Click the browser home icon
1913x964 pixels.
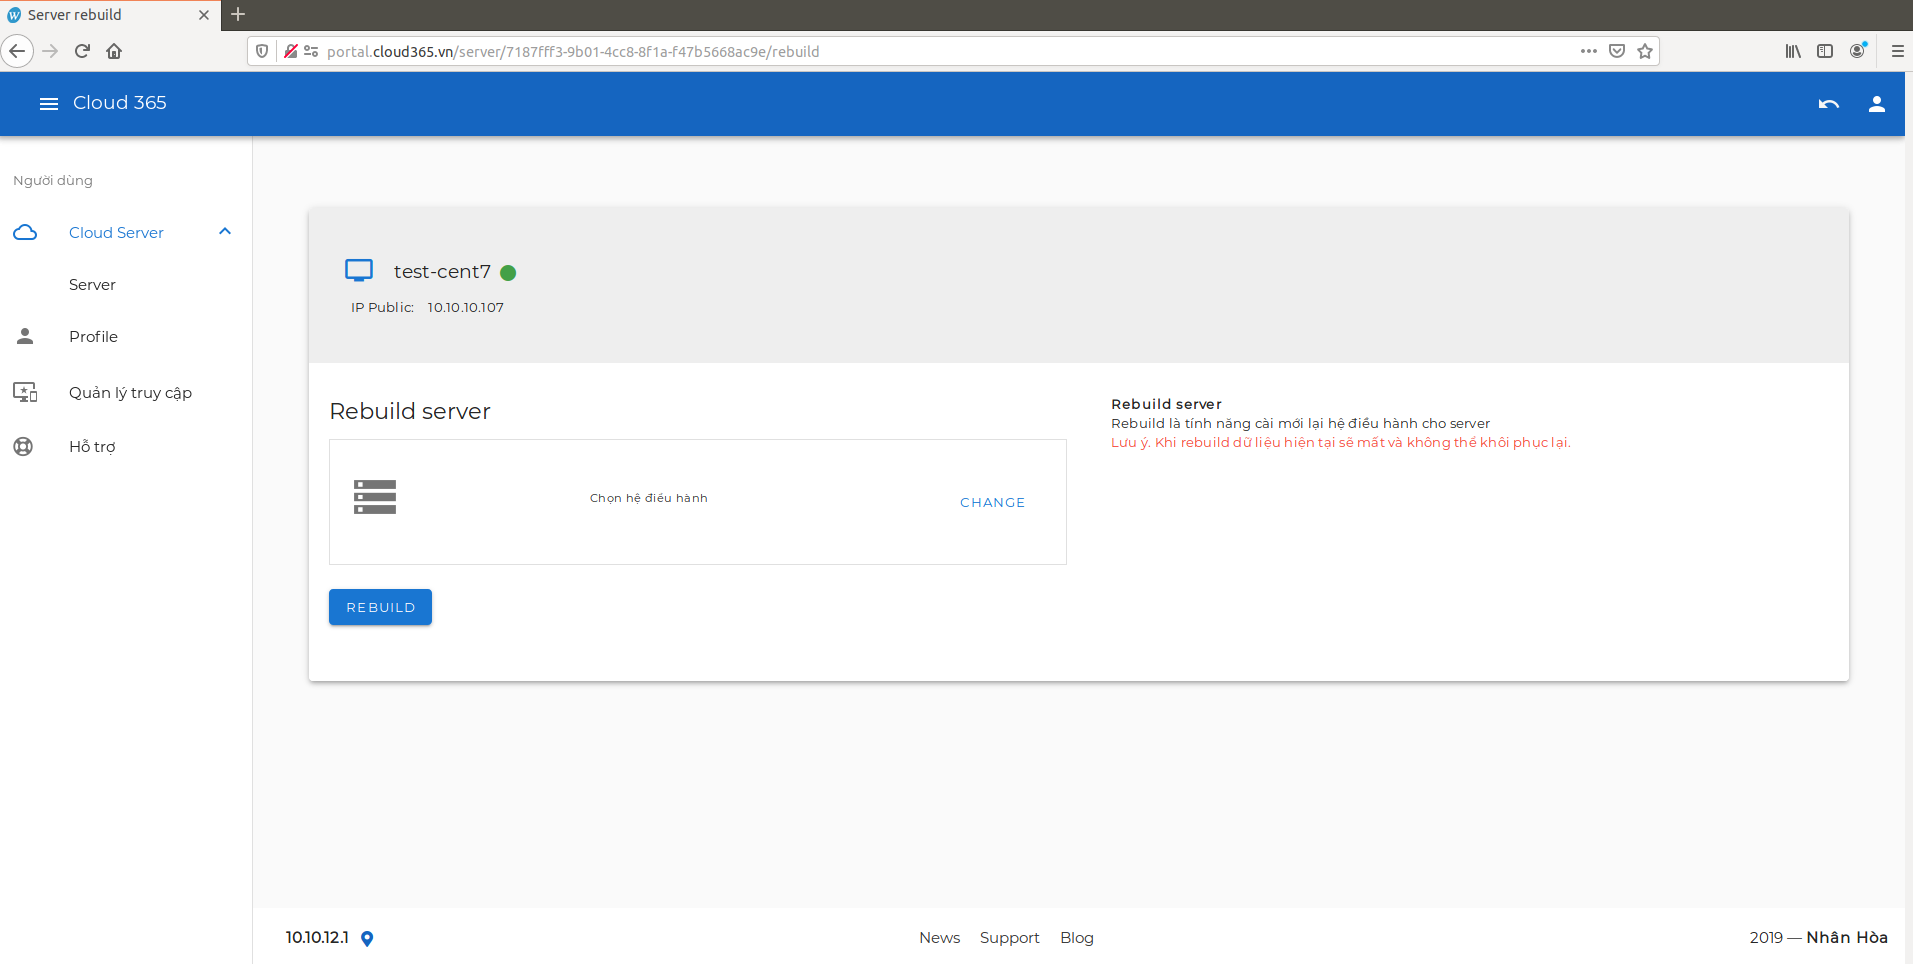pyautogui.click(x=114, y=51)
